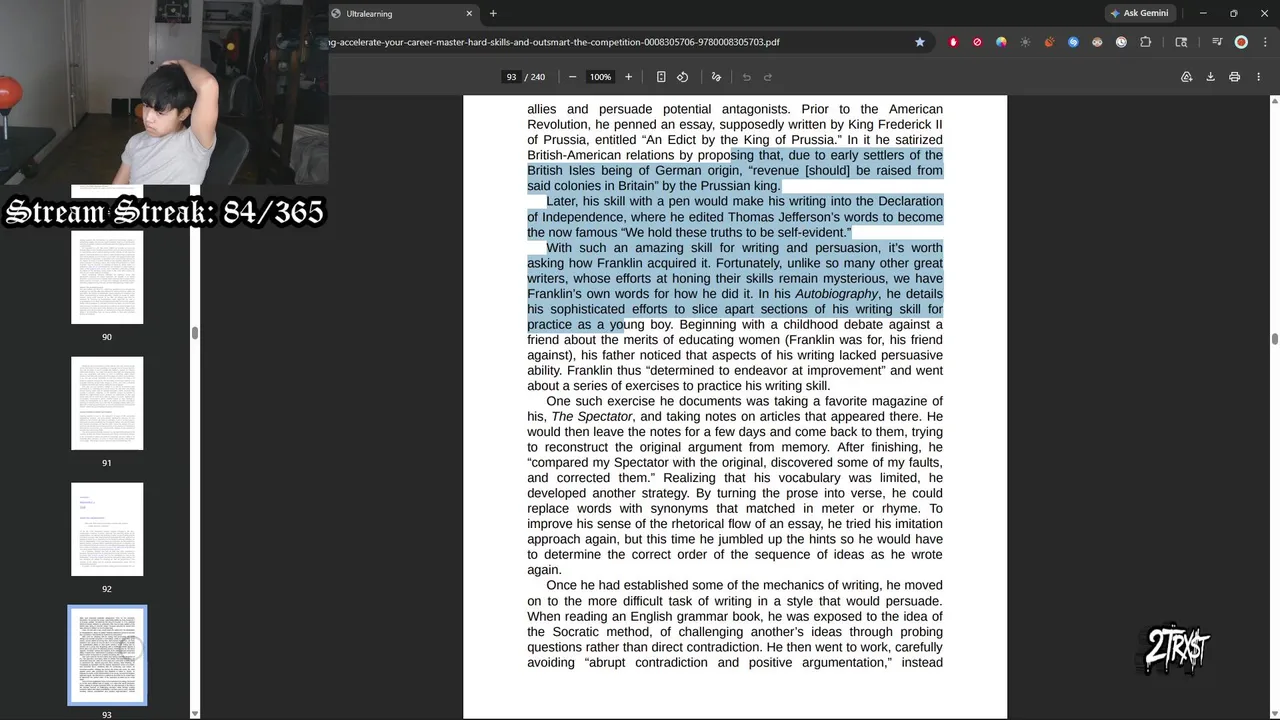Click the italic title "The Spectator"
The height and width of the screenshot is (720, 1280).
[592, 417]
